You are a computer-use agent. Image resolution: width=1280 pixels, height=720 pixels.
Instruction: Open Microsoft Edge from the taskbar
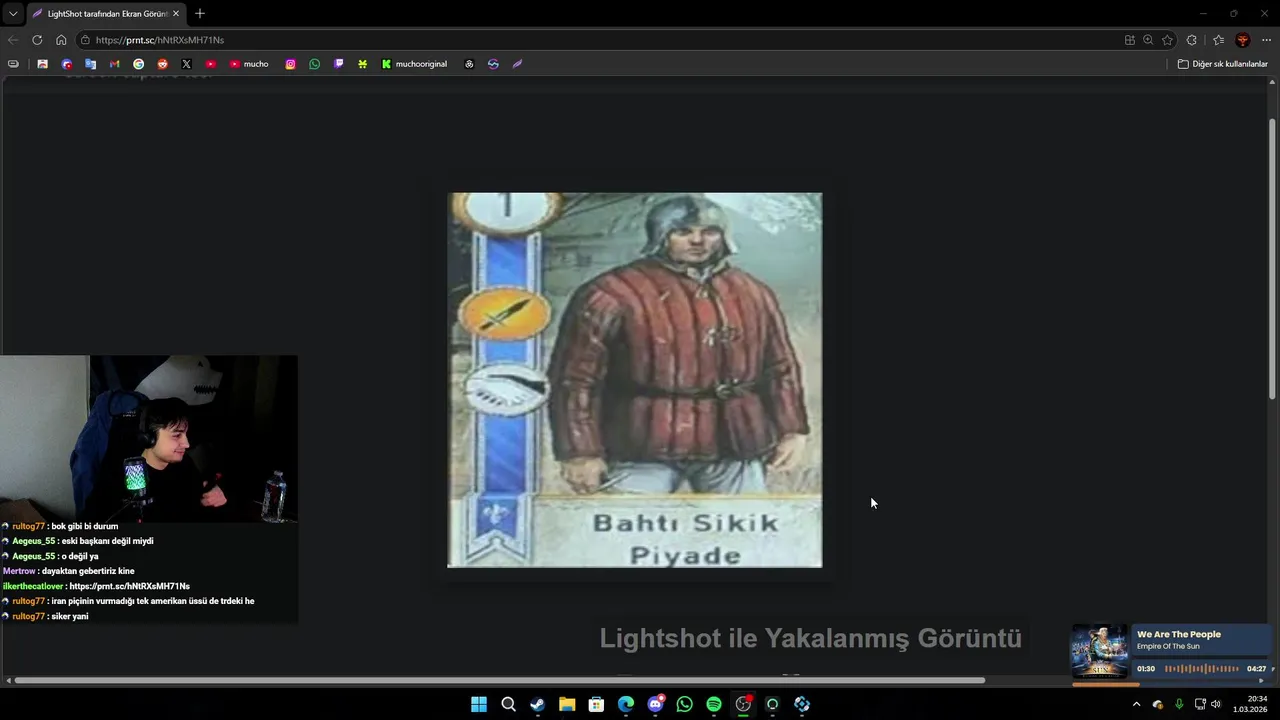click(626, 704)
